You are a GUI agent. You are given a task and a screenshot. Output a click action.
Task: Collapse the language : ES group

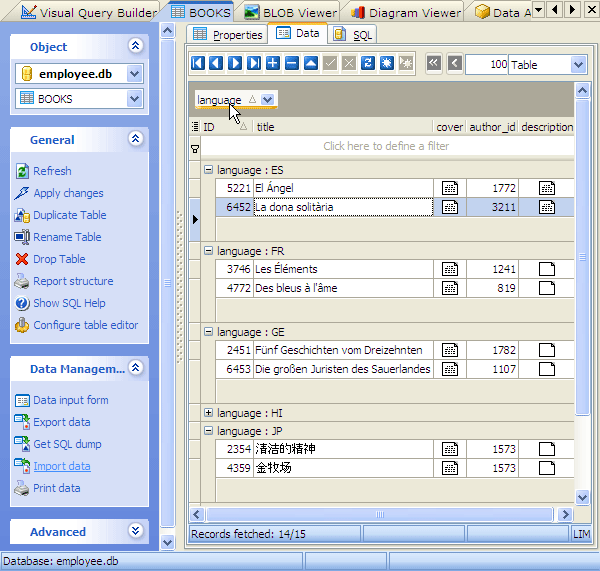click(x=208, y=170)
